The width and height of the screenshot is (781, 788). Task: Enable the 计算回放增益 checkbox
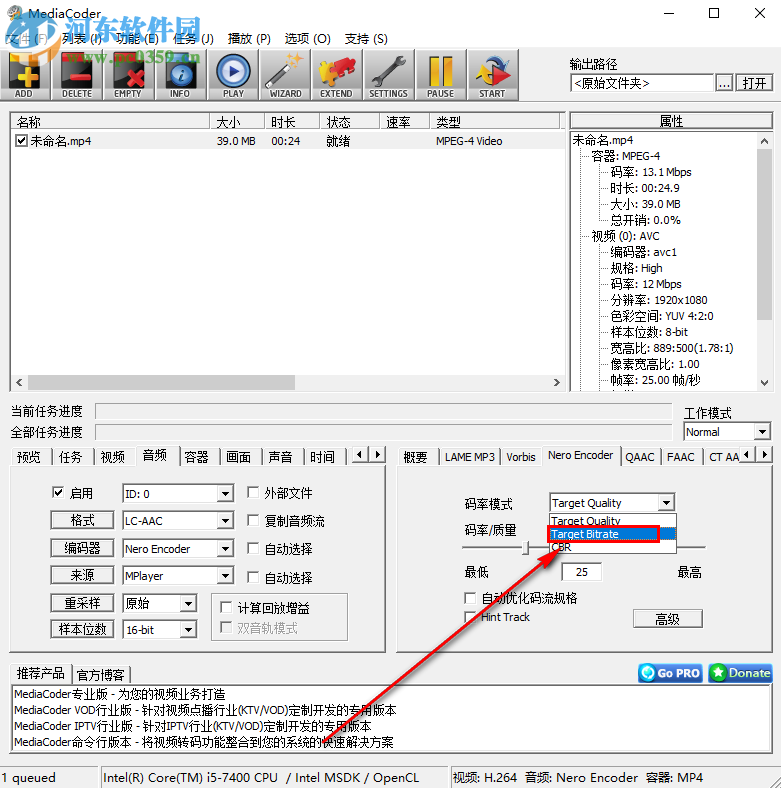coord(227,608)
